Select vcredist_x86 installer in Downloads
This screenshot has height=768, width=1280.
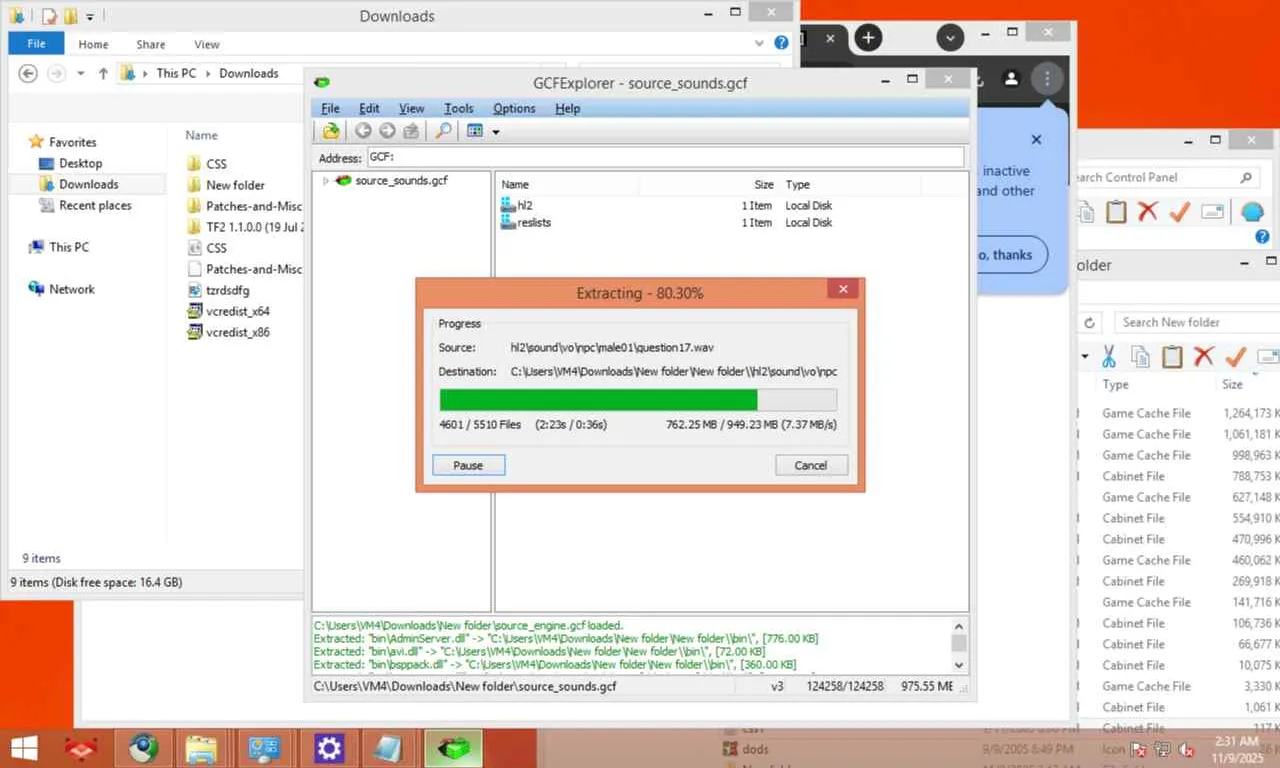pyautogui.click(x=228, y=332)
